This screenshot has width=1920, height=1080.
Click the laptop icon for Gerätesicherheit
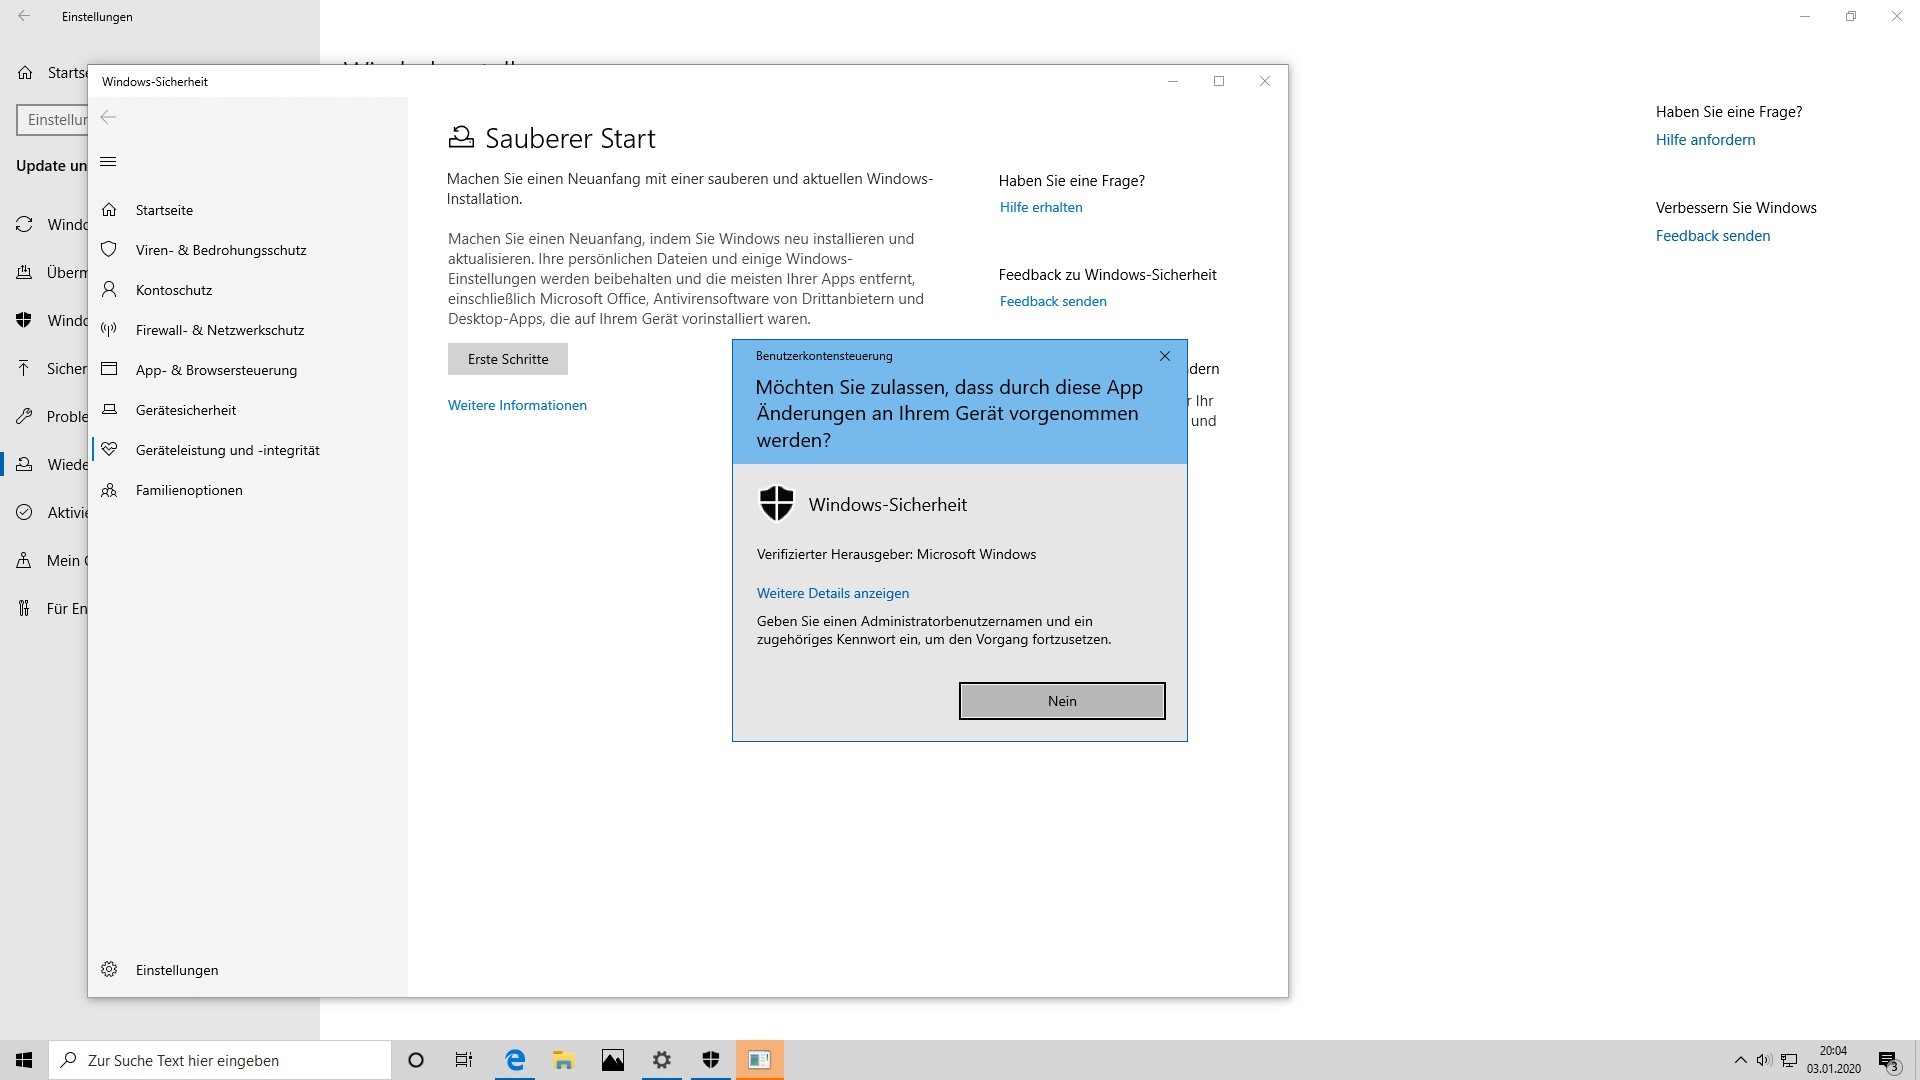(109, 410)
